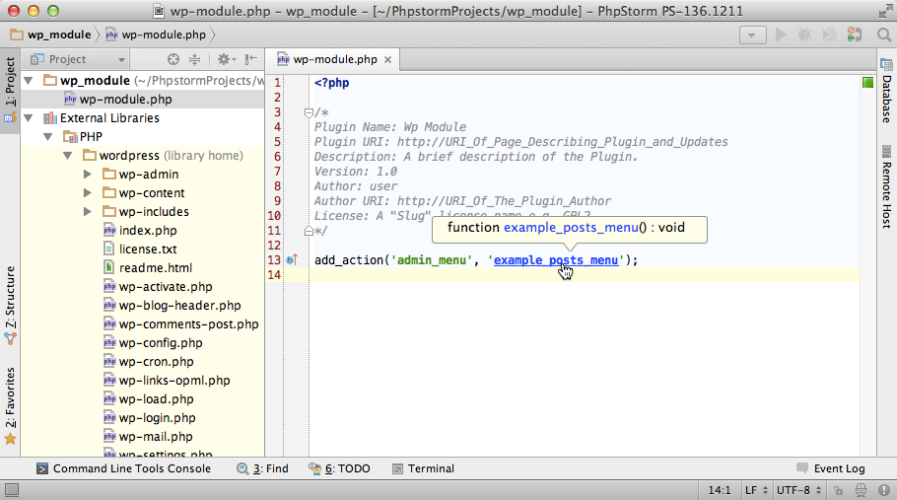The width and height of the screenshot is (897, 500).
Task: Expand the wp-content folder
Action: 88,193
